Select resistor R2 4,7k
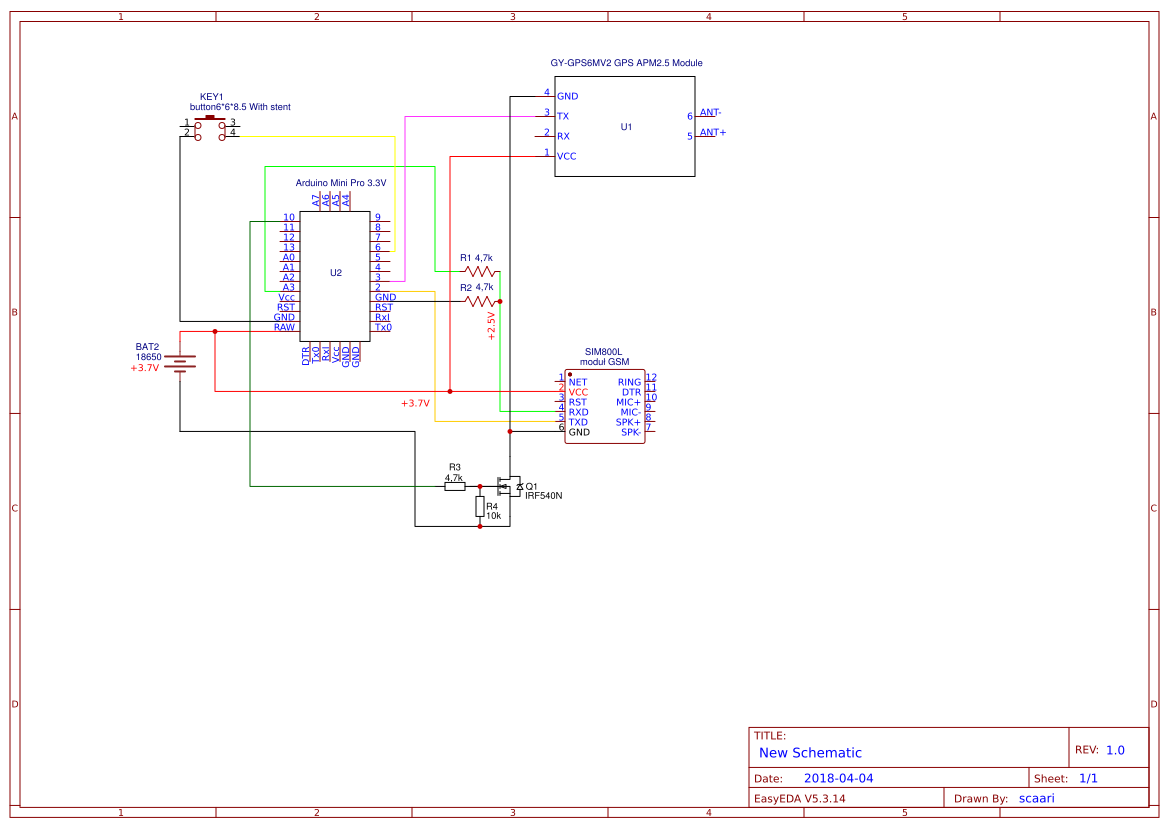Image resolution: width=1169 pixels, height=828 pixels. (x=481, y=301)
